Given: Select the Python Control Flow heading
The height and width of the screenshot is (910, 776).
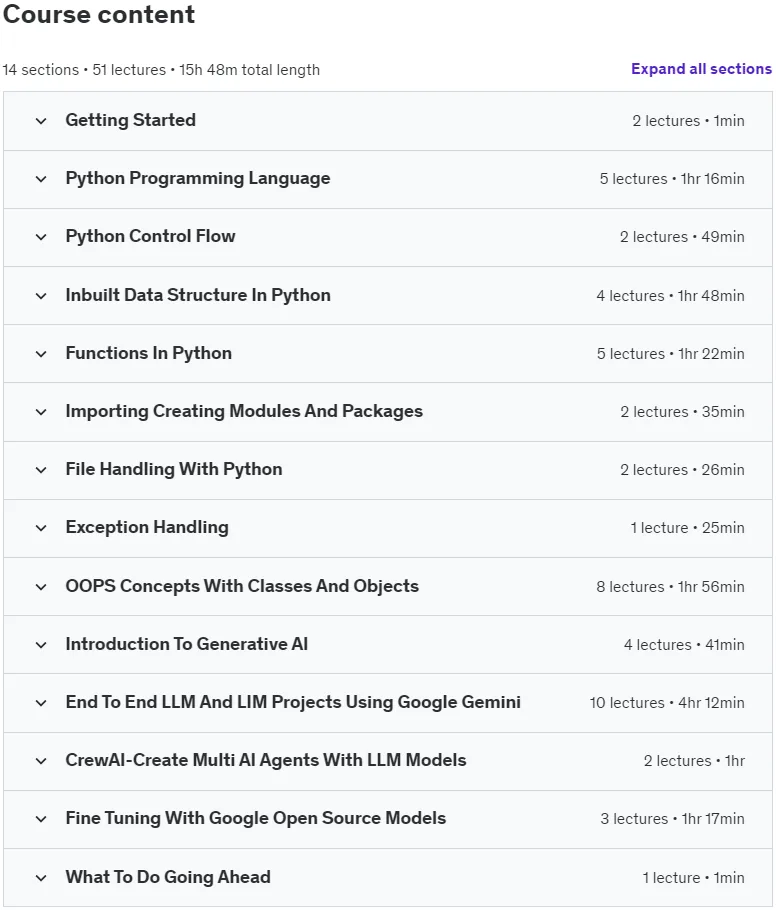Looking at the screenshot, I should 150,236.
